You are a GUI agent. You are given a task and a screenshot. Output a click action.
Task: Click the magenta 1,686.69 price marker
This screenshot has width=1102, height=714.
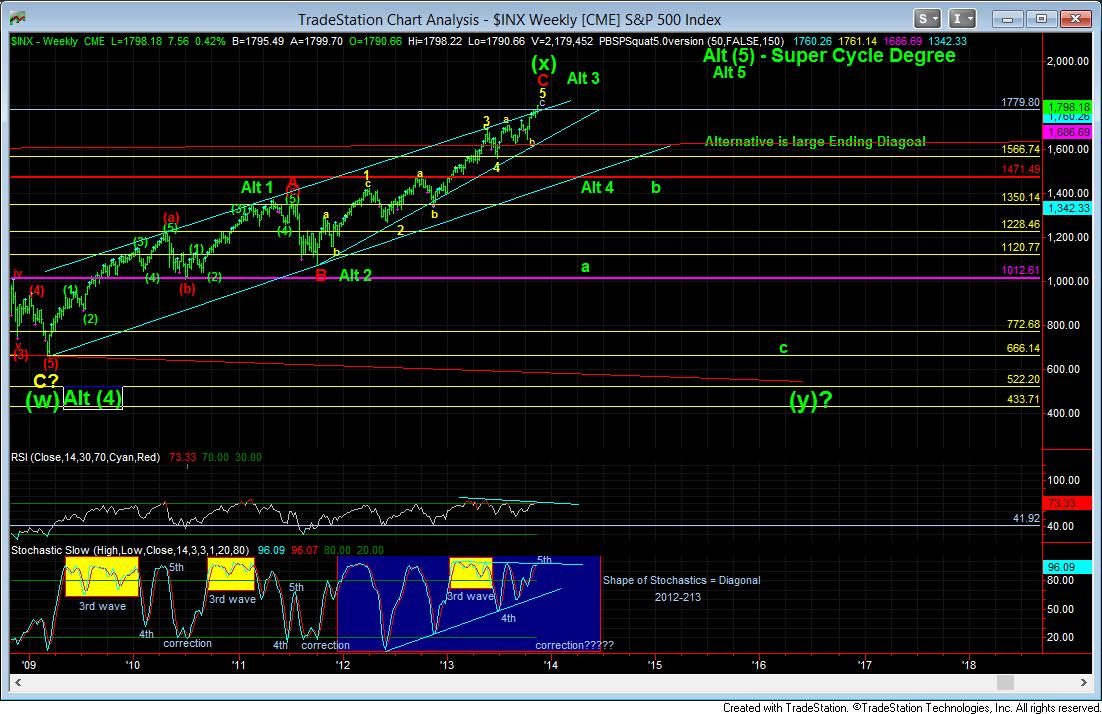pyautogui.click(x=1068, y=132)
